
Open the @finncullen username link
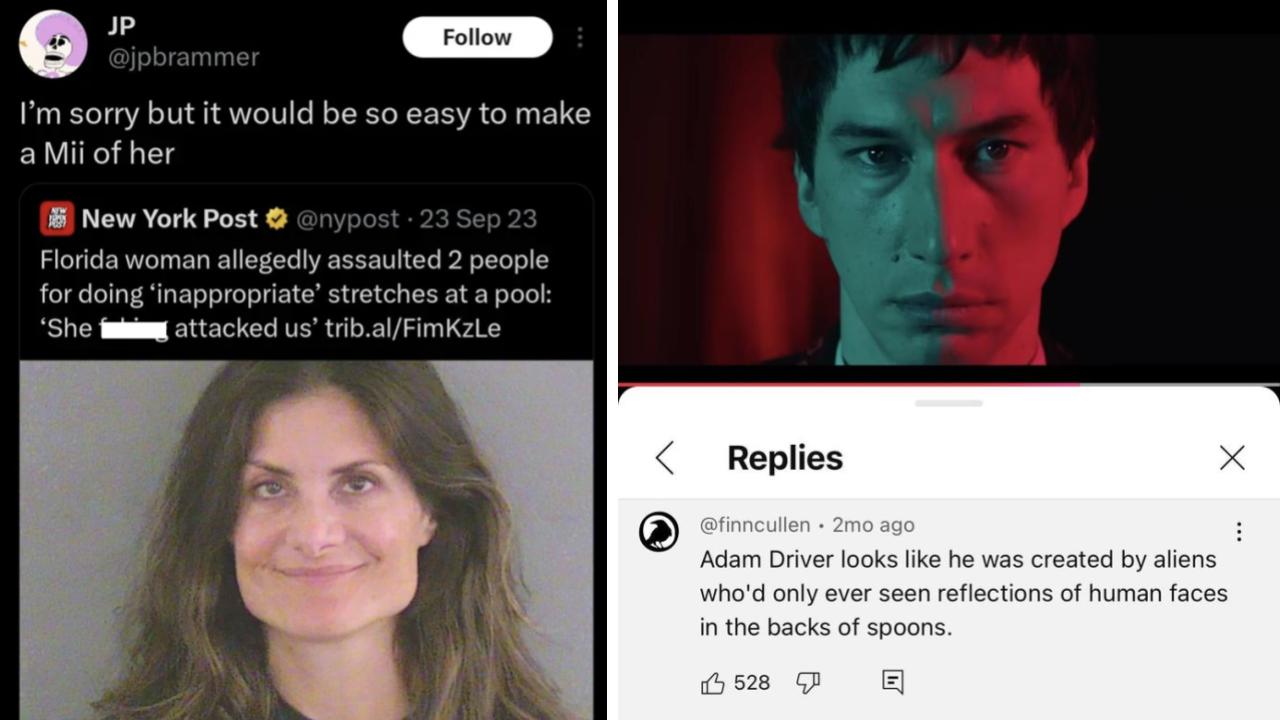click(755, 525)
